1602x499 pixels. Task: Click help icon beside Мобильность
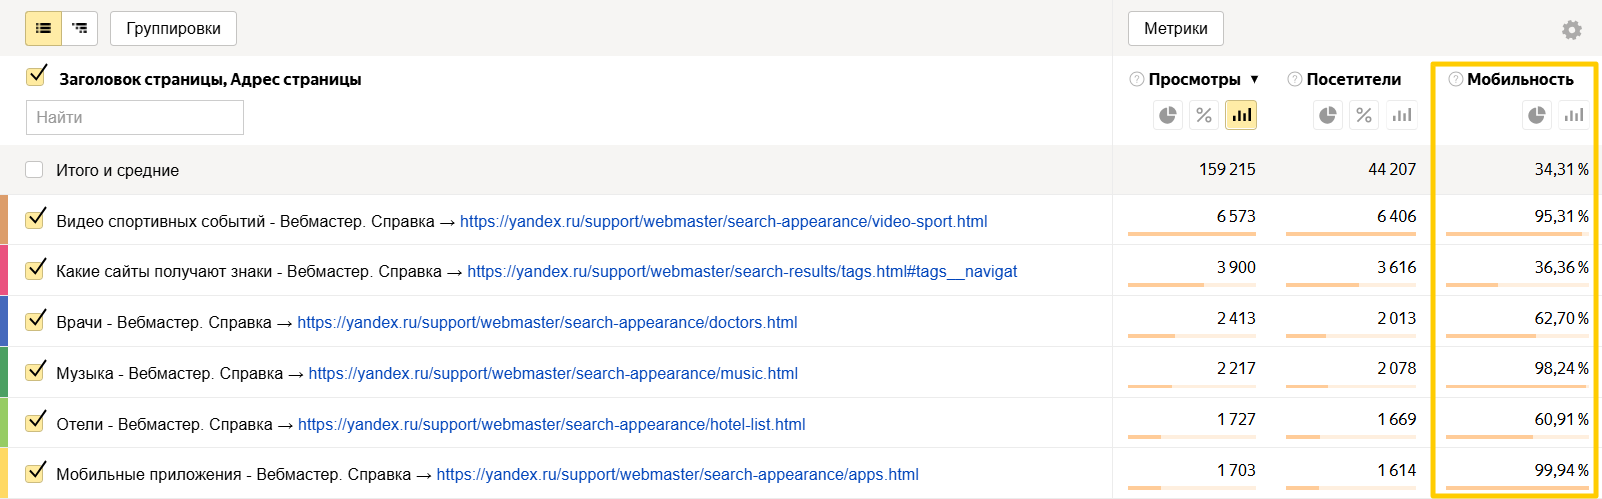click(1456, 79)
